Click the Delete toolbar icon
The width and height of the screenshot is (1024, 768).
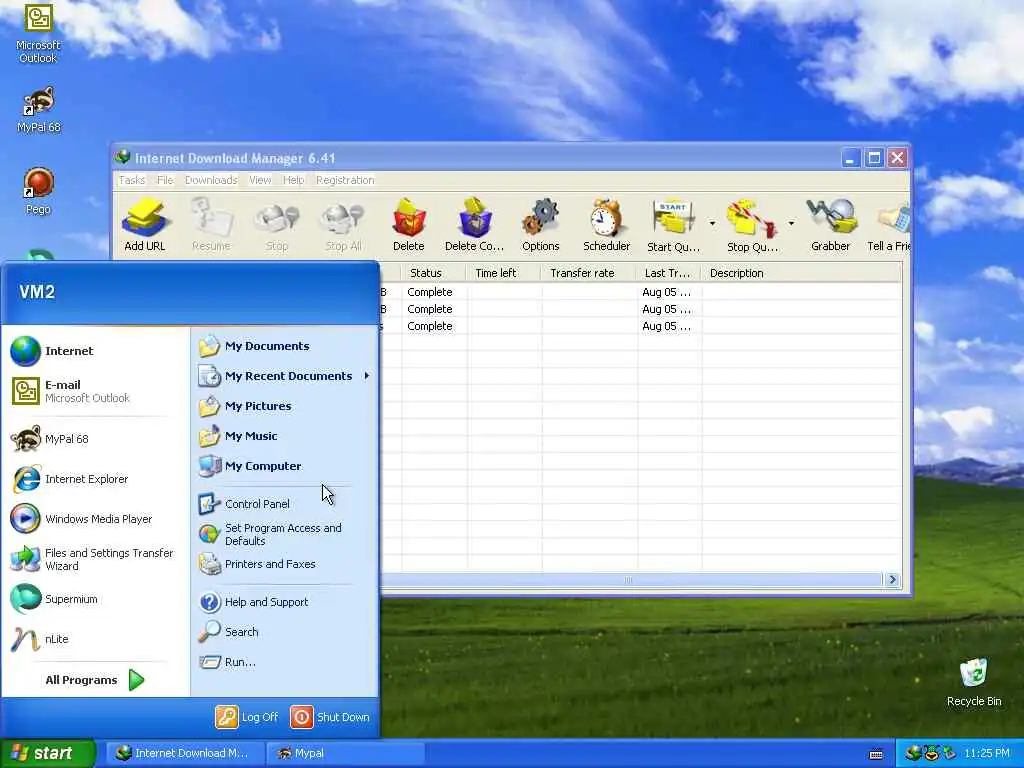pyautogui.click(x=409, y=225)
